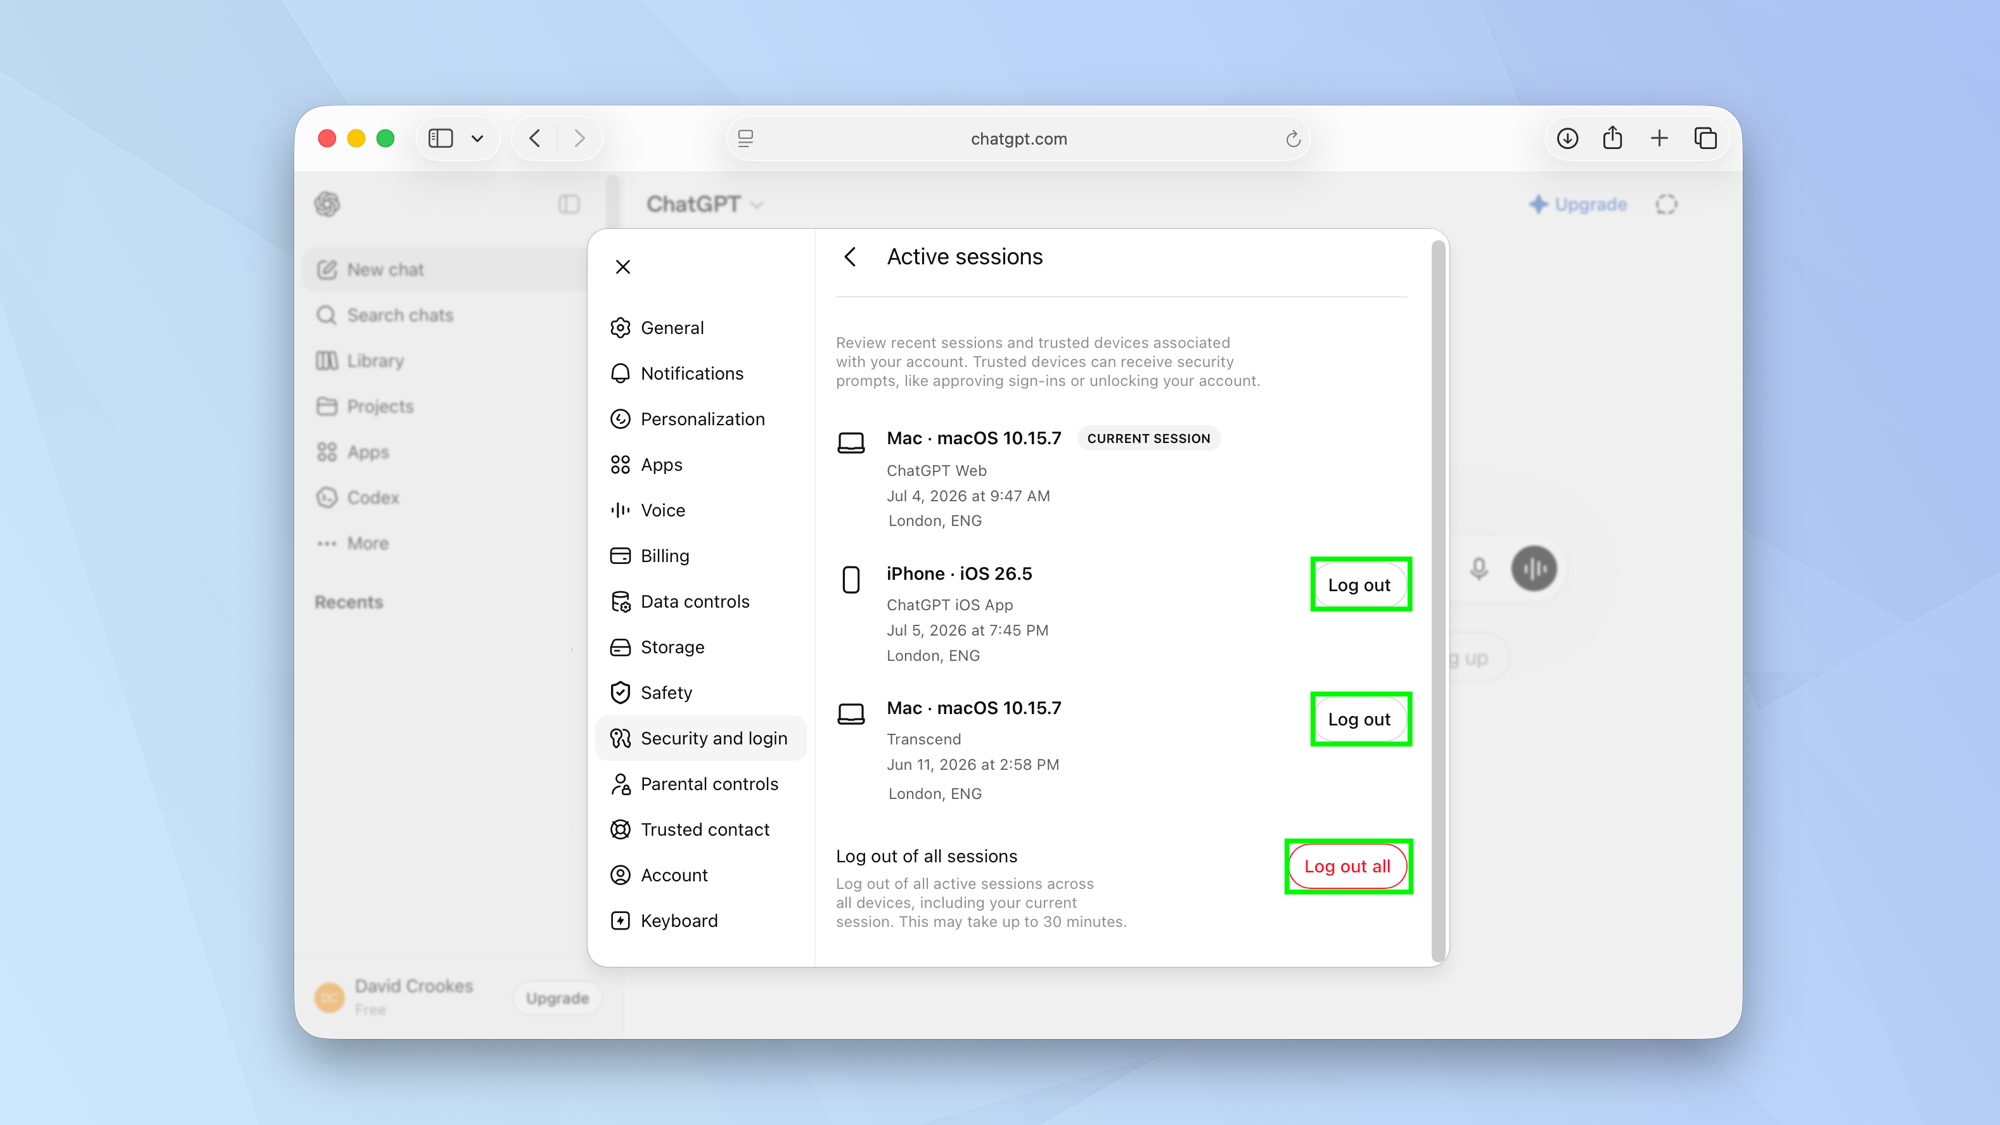2000x1125 pixels.
Task: Go back from Active sessions with the arrow
Action: 850,257
